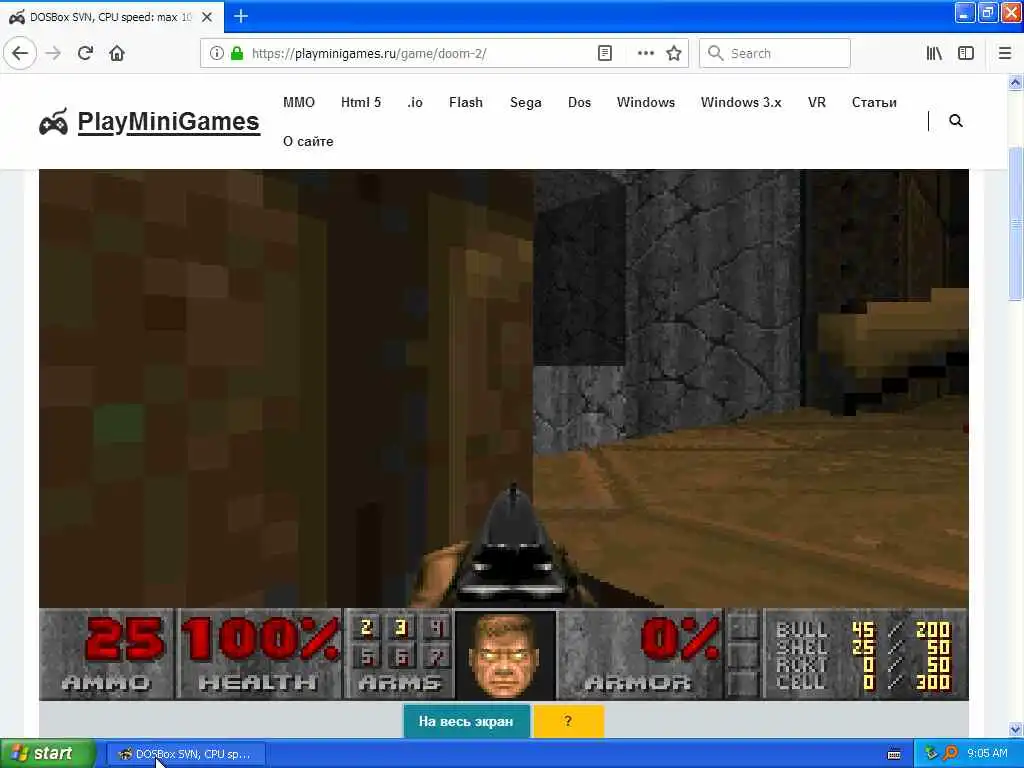
Task: Click the PlayMiniGames gamepad logo icon
Action: click(53, 122)
